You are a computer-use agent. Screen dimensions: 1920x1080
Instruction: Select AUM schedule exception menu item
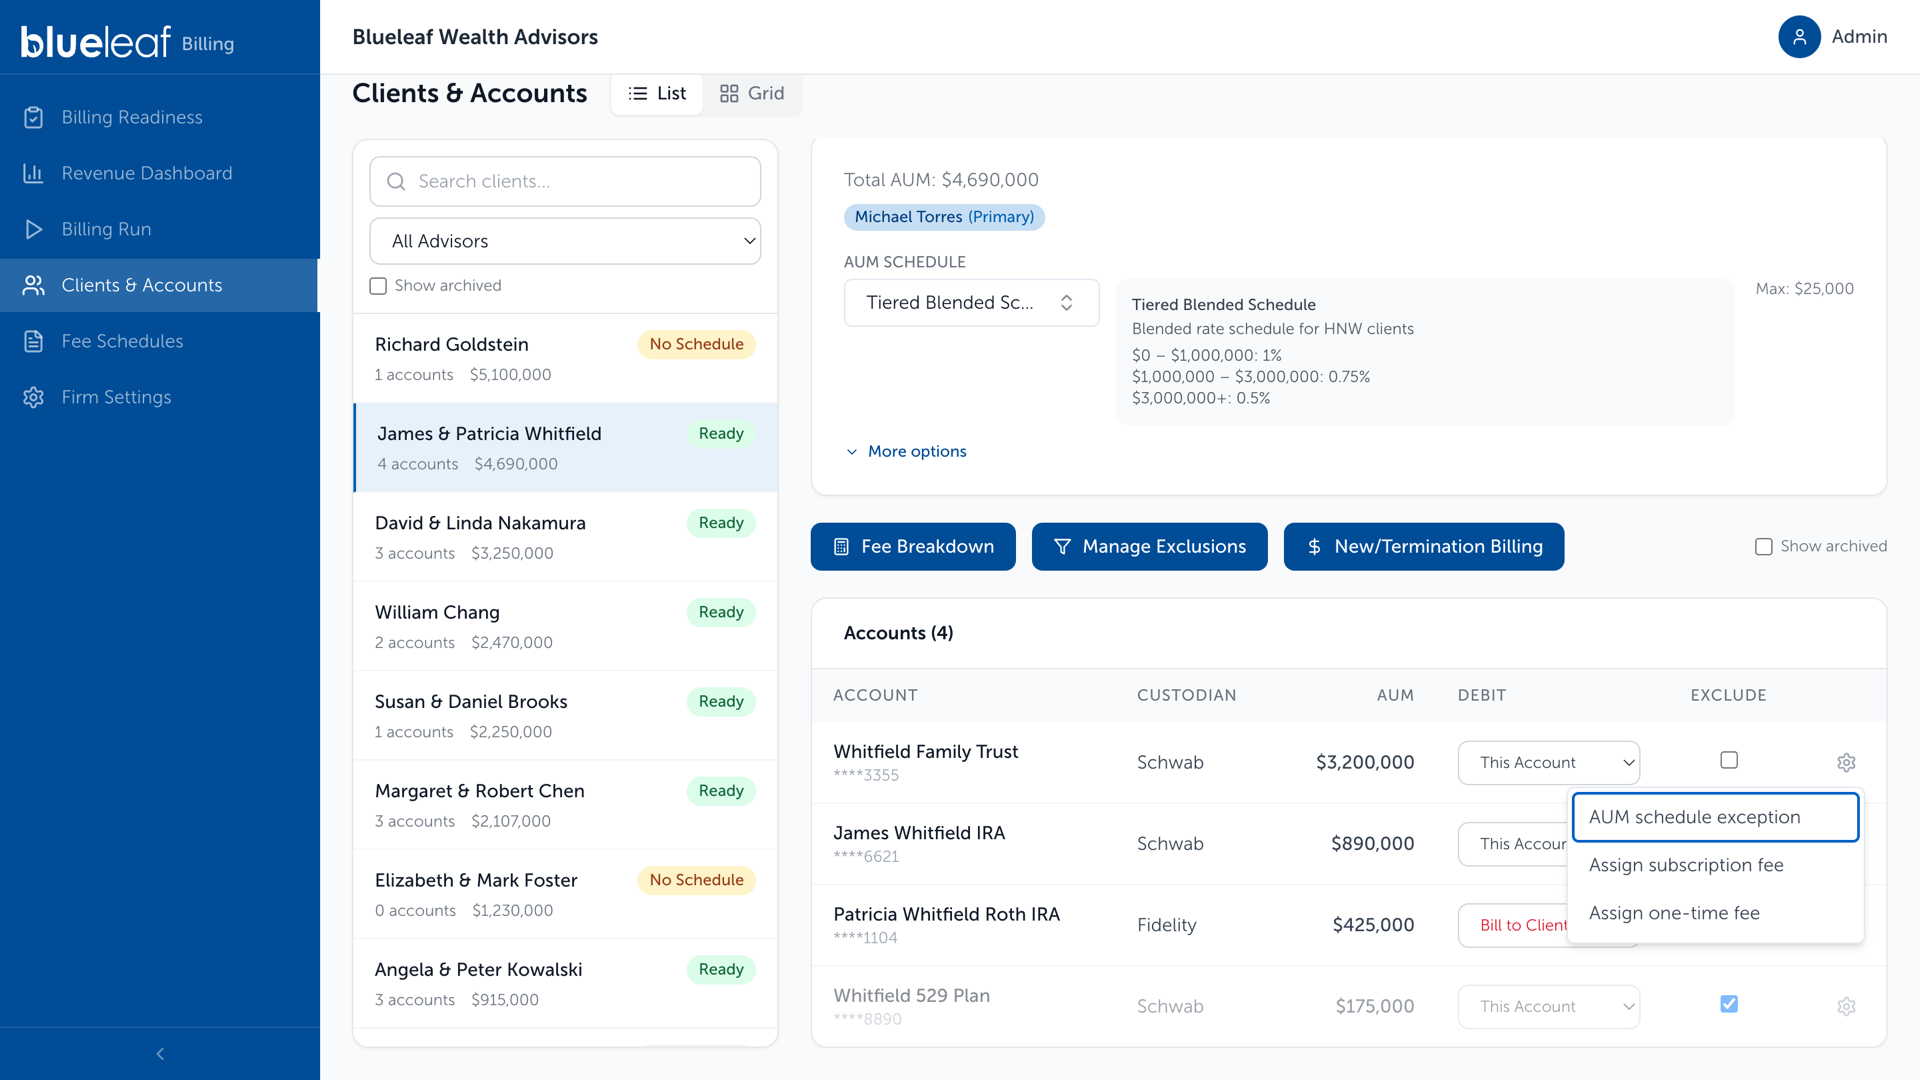1715,817
